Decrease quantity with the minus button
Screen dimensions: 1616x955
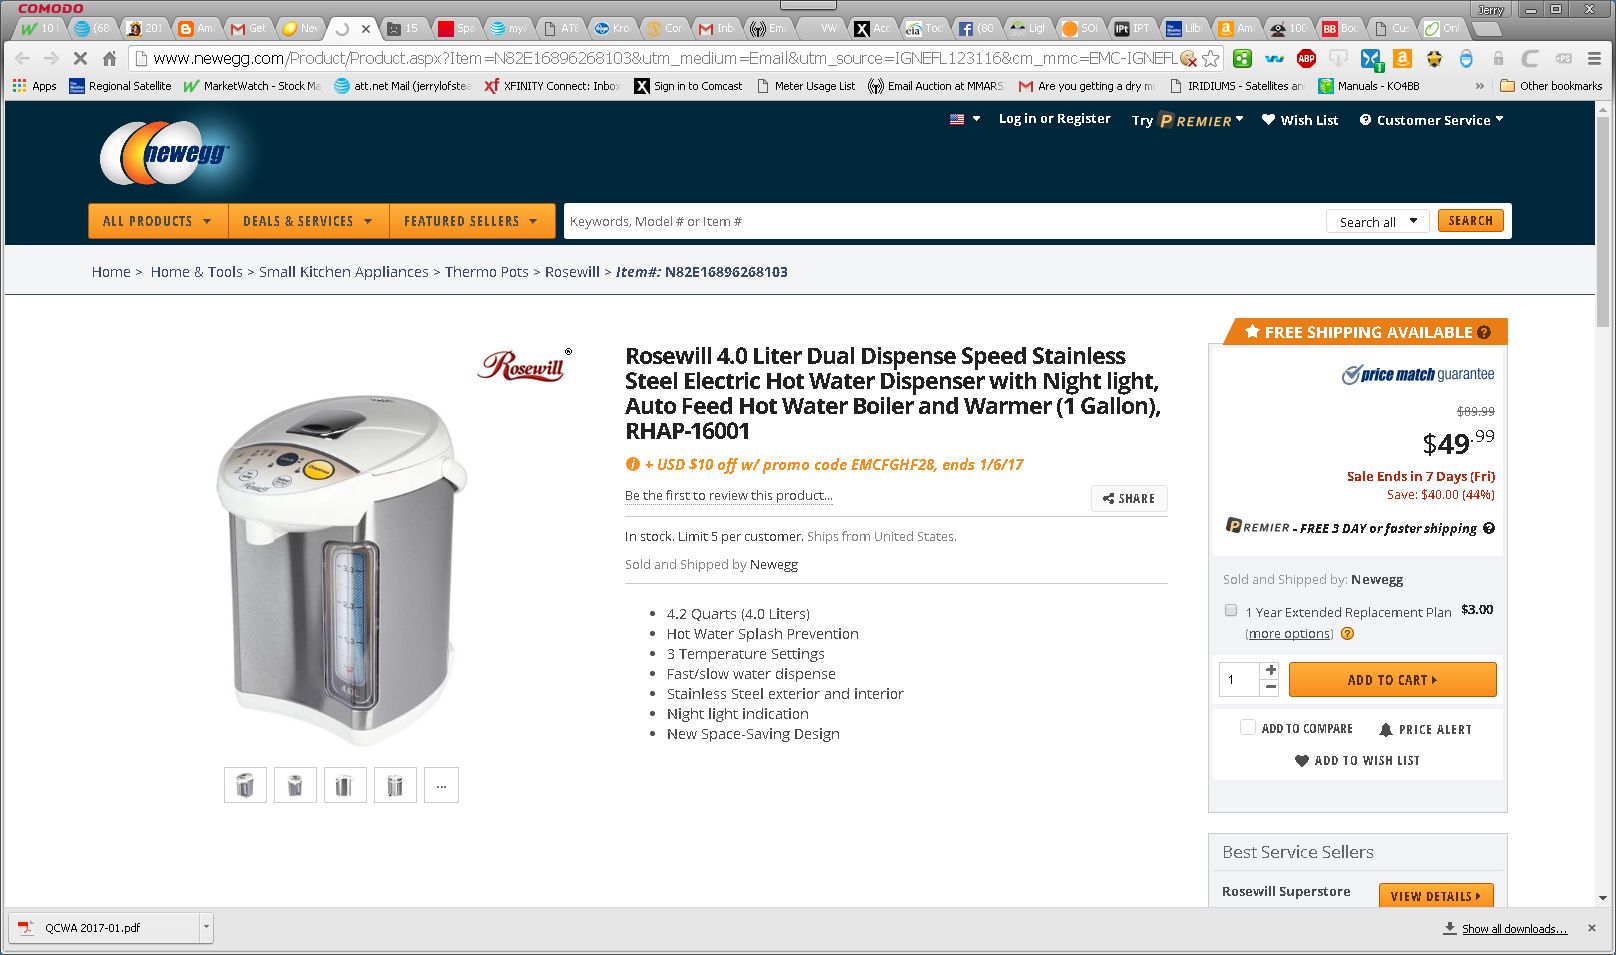click(x=1270, y=688)
